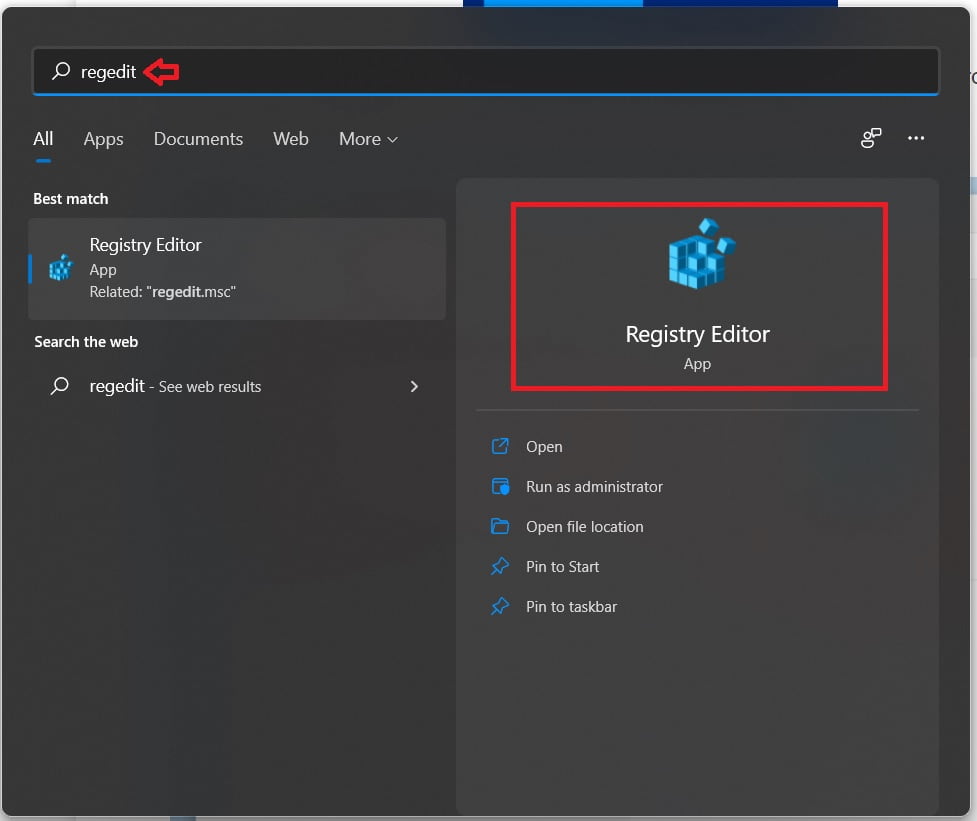
Task: Click the web search magnifier icon
Action: pyautogui.click(x=60, y=386)
